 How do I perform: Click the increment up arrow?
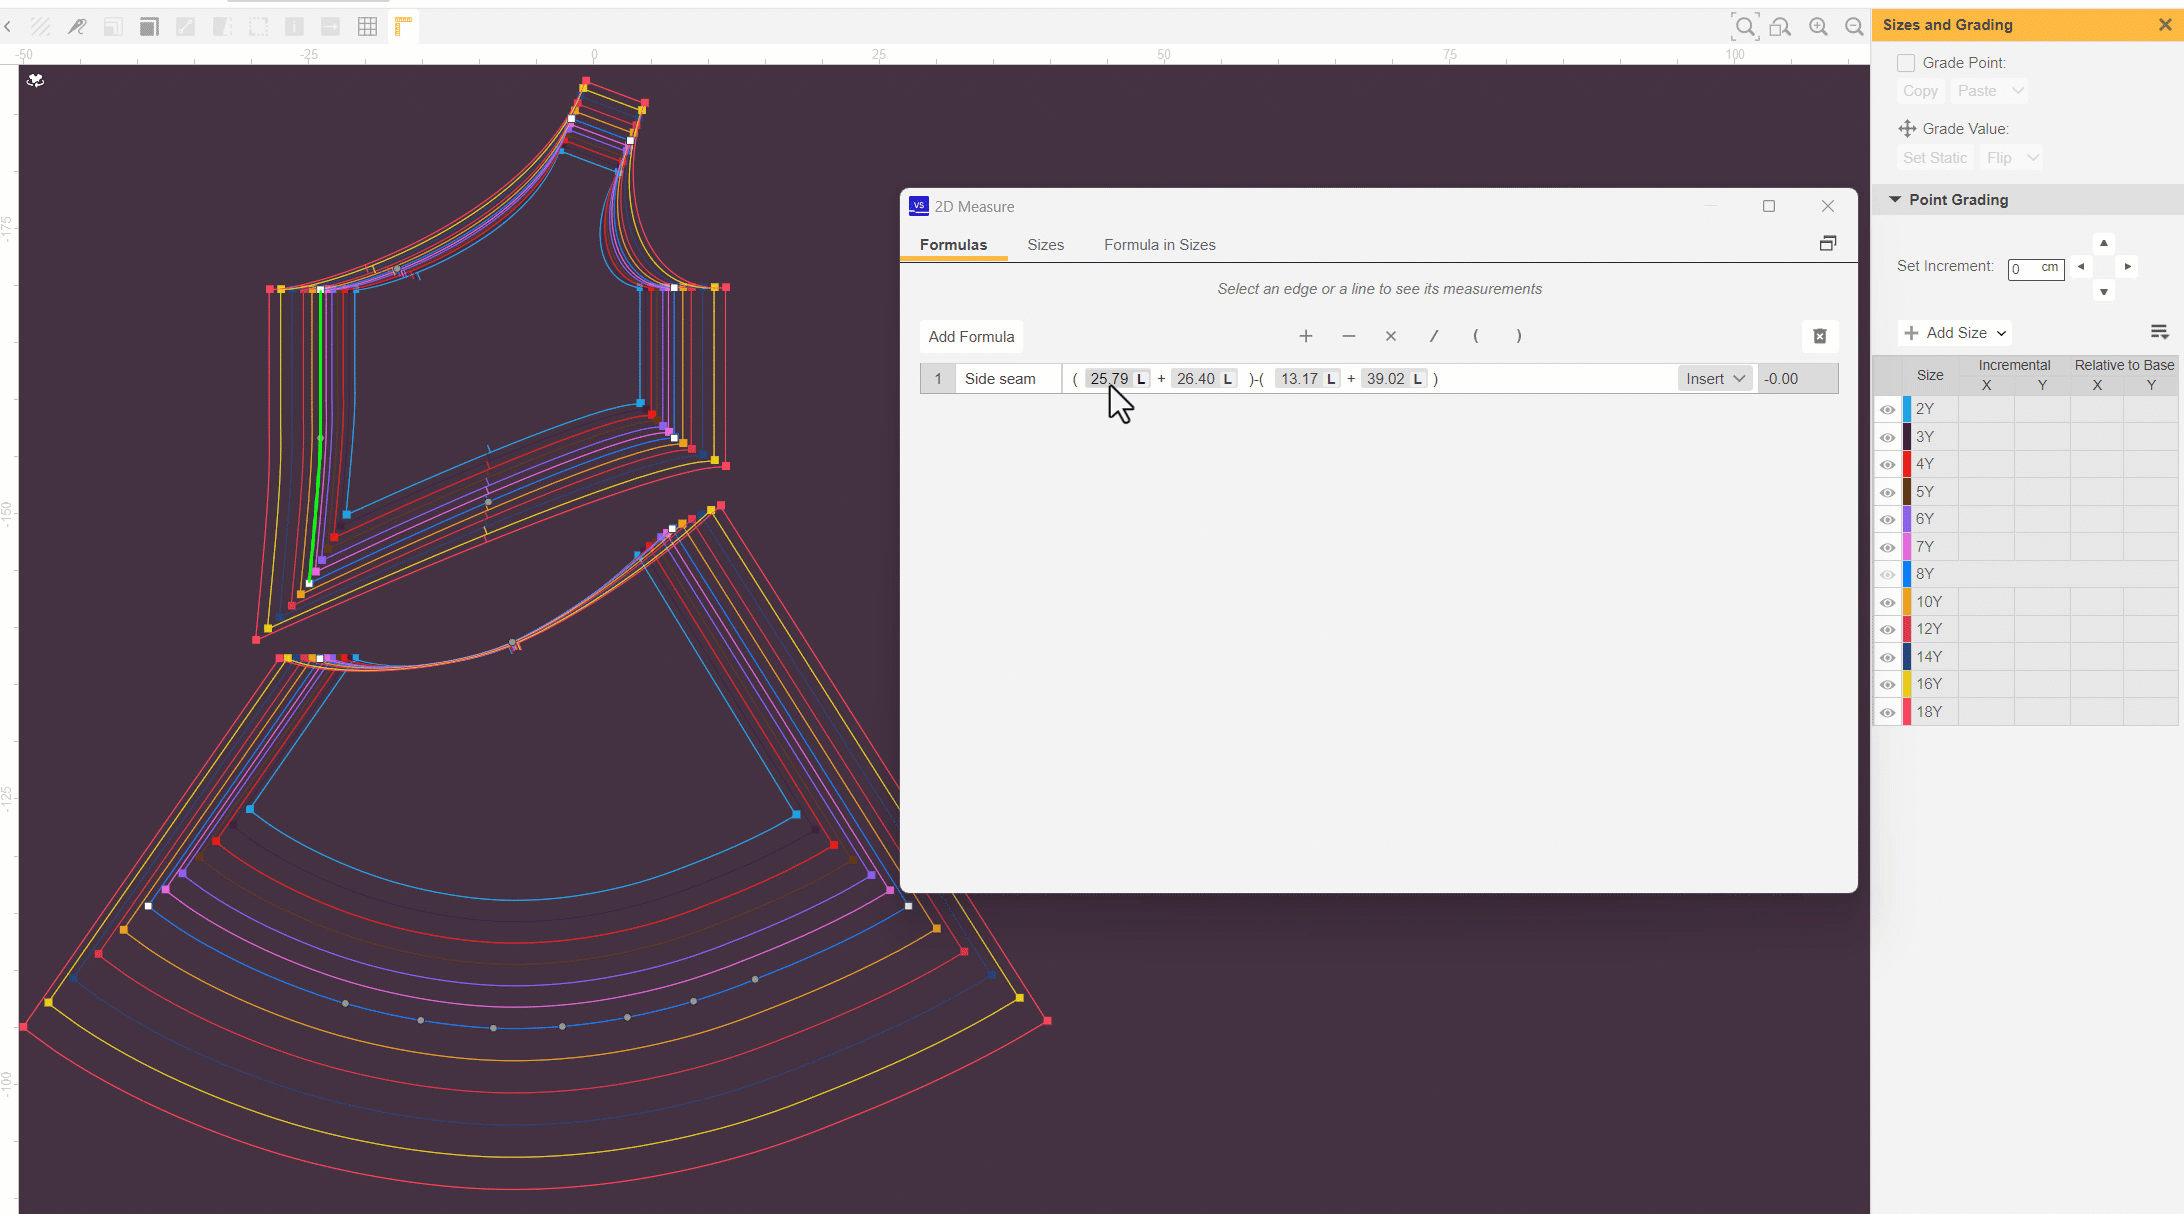pyautogui.click(x=2104, y=243)
